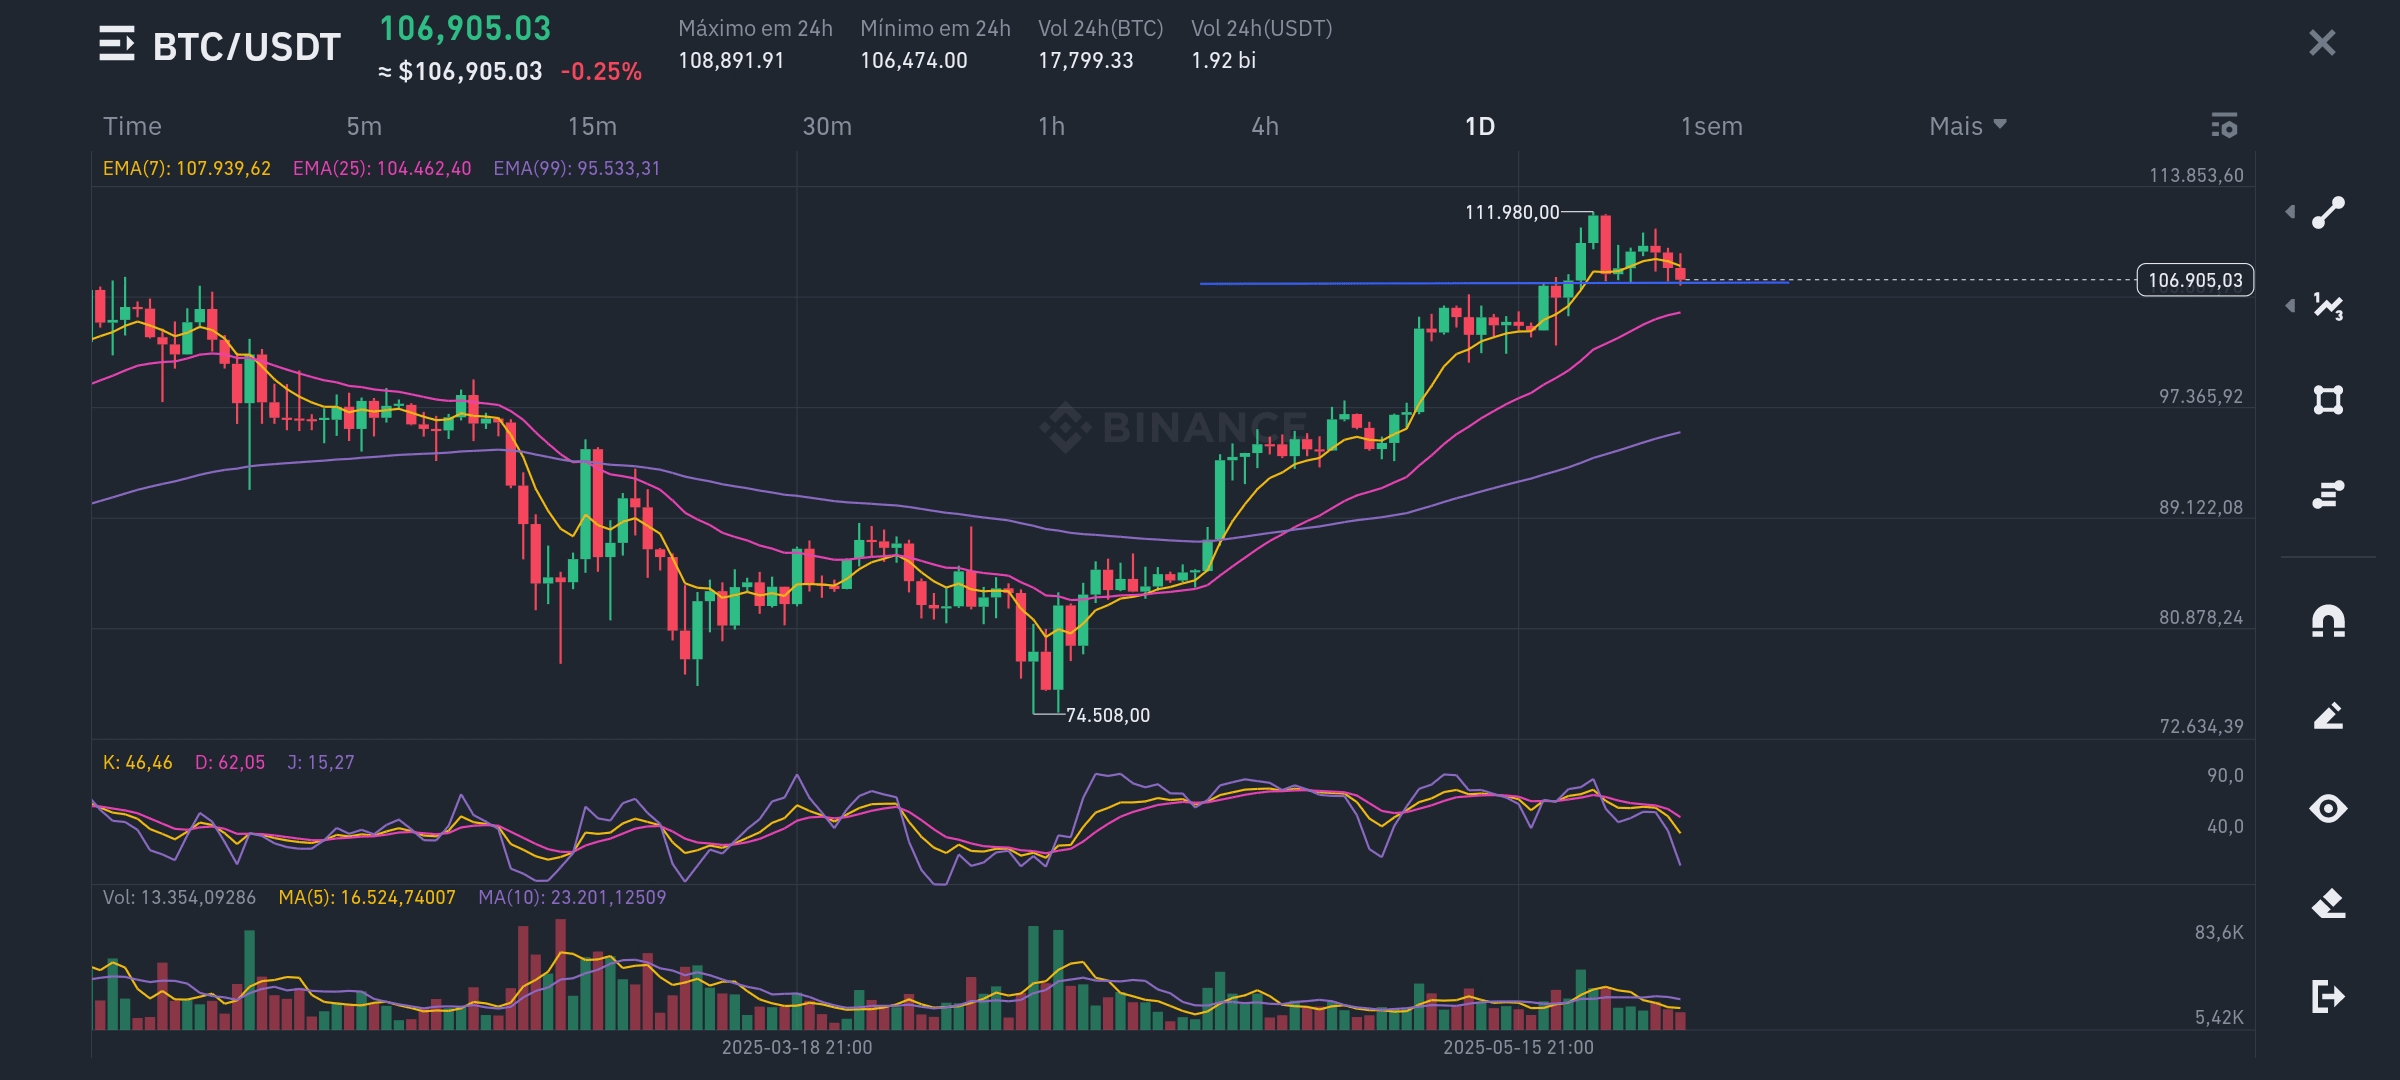Expand wave tool options arrow
The width and height of the screenshot is (2400, 1080).
[x=2290, y=306]
